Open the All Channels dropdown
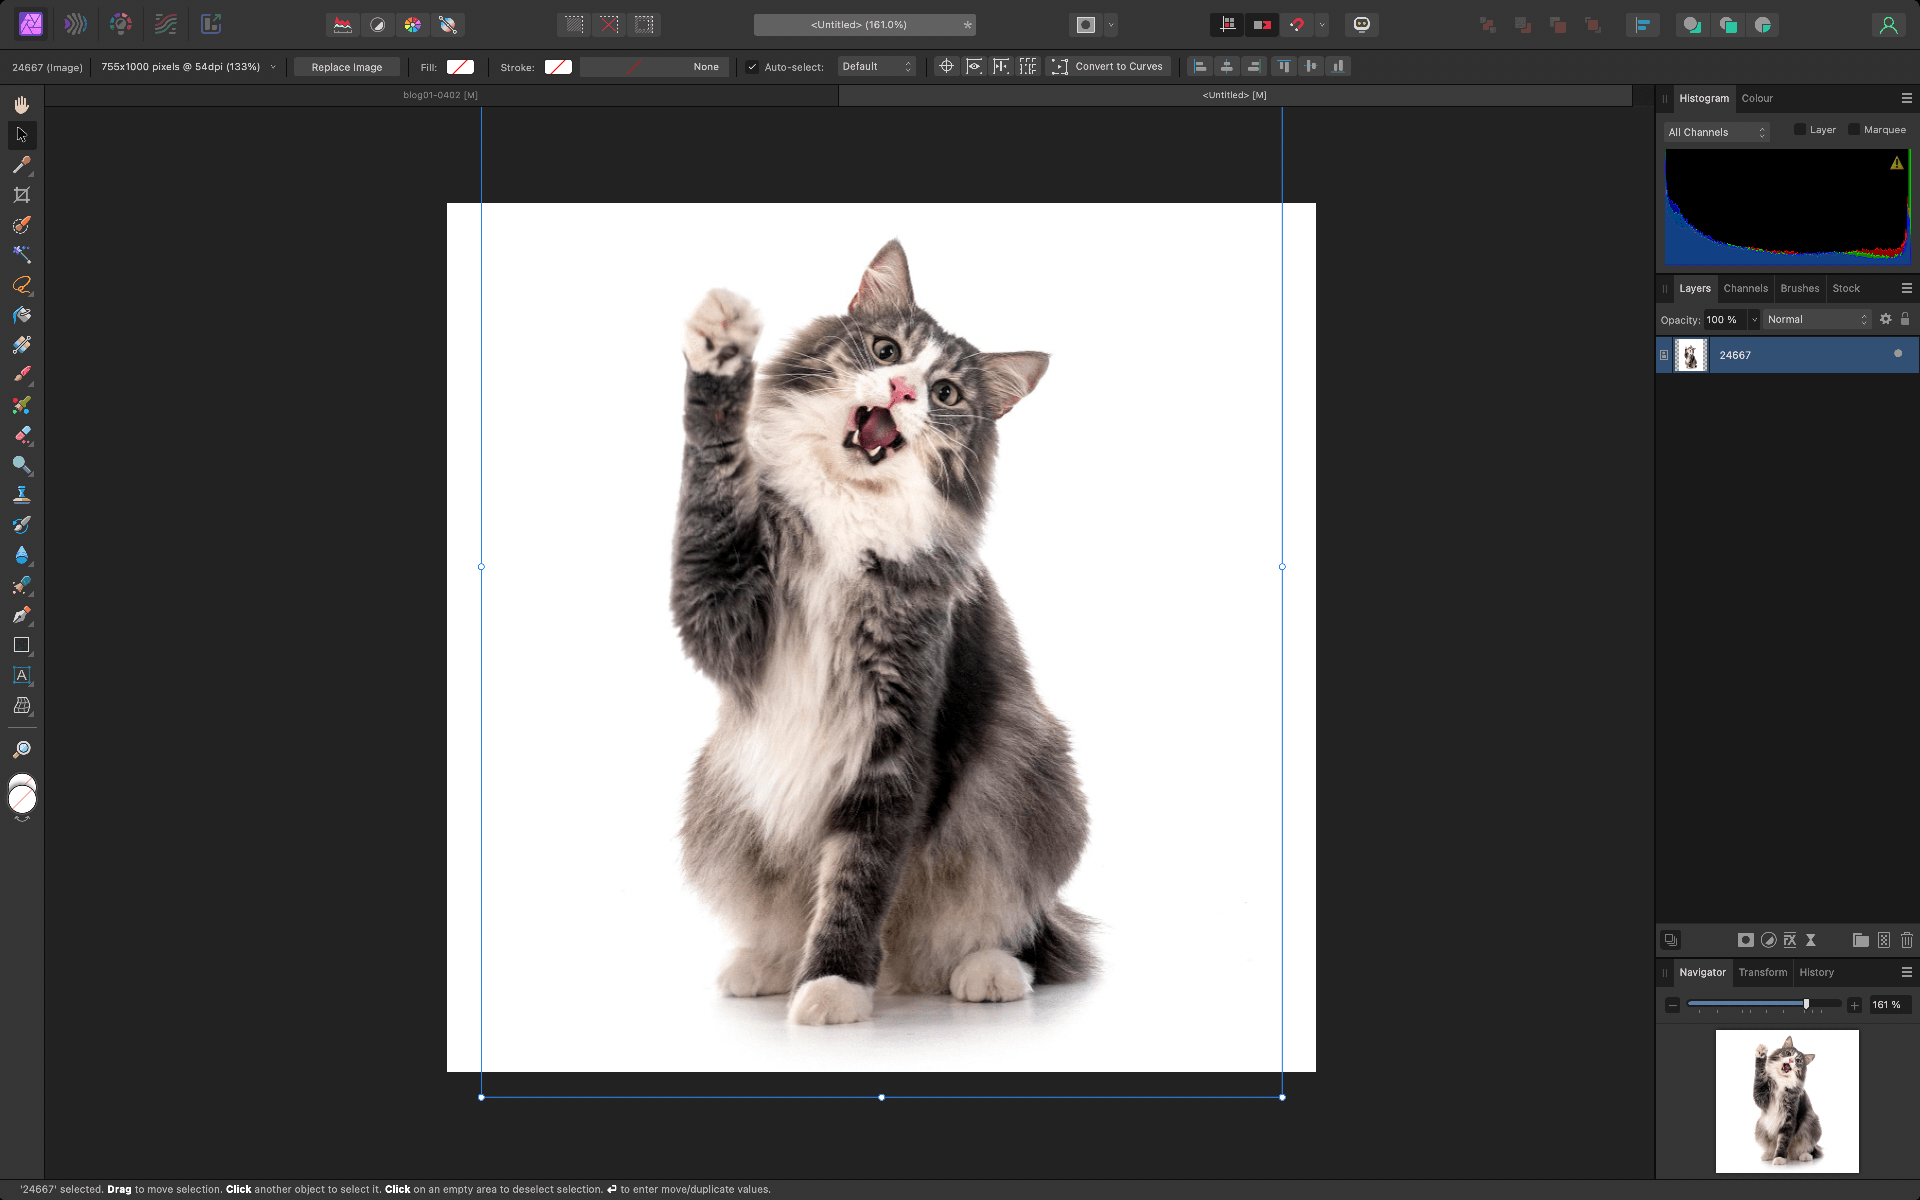This screenshot has height=1200, width=1920. tap(1715, 131)
